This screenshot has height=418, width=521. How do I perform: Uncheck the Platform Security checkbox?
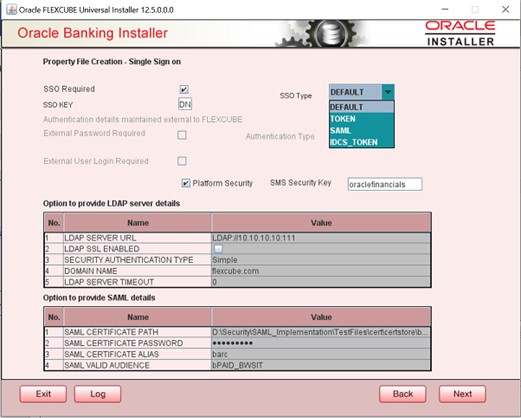186,183
